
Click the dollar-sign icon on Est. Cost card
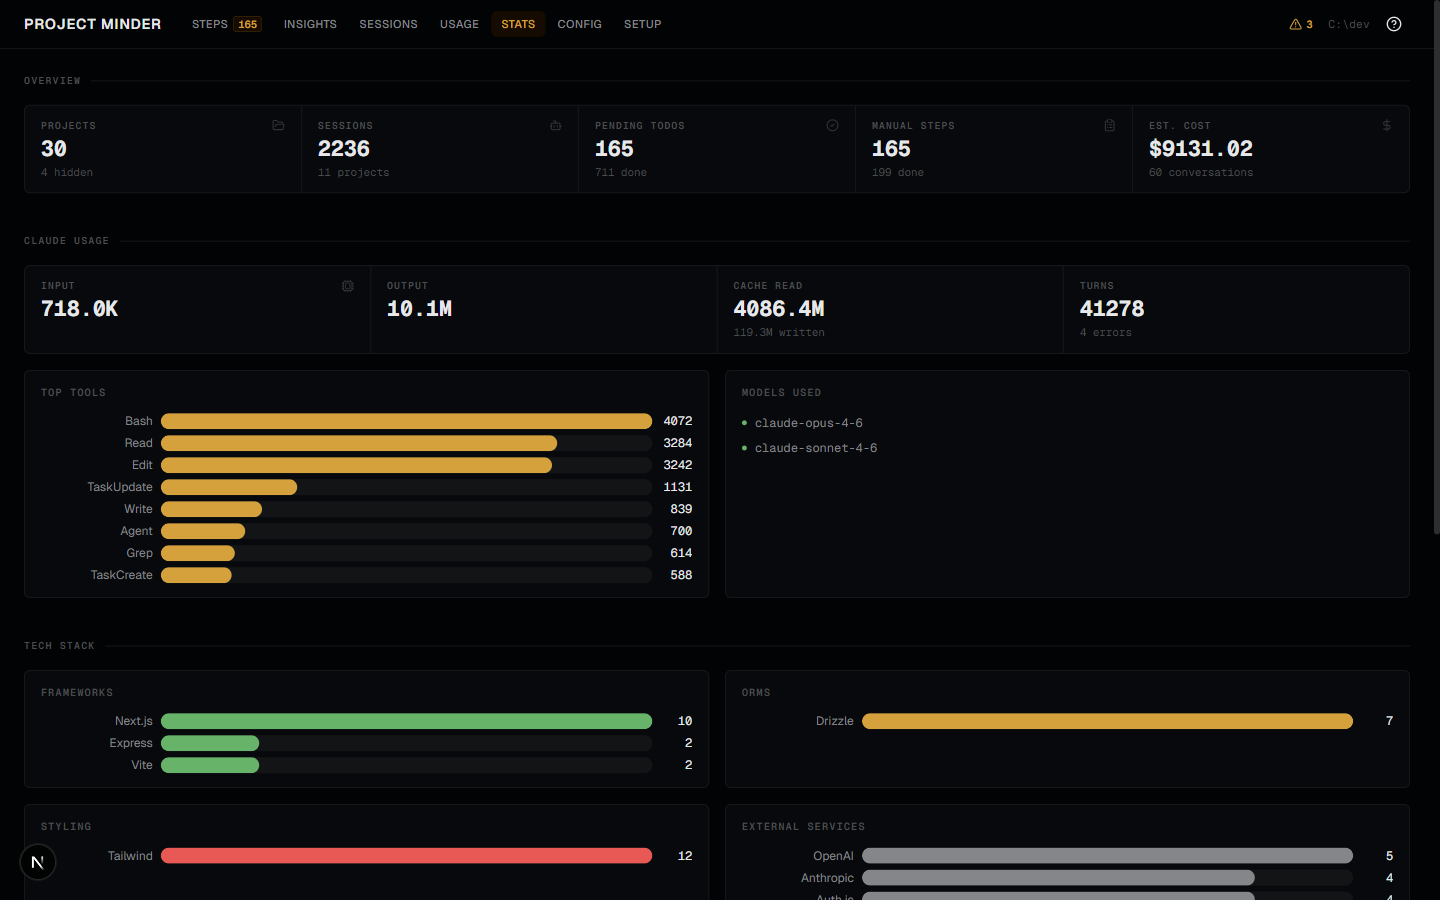pos(1386,125)
